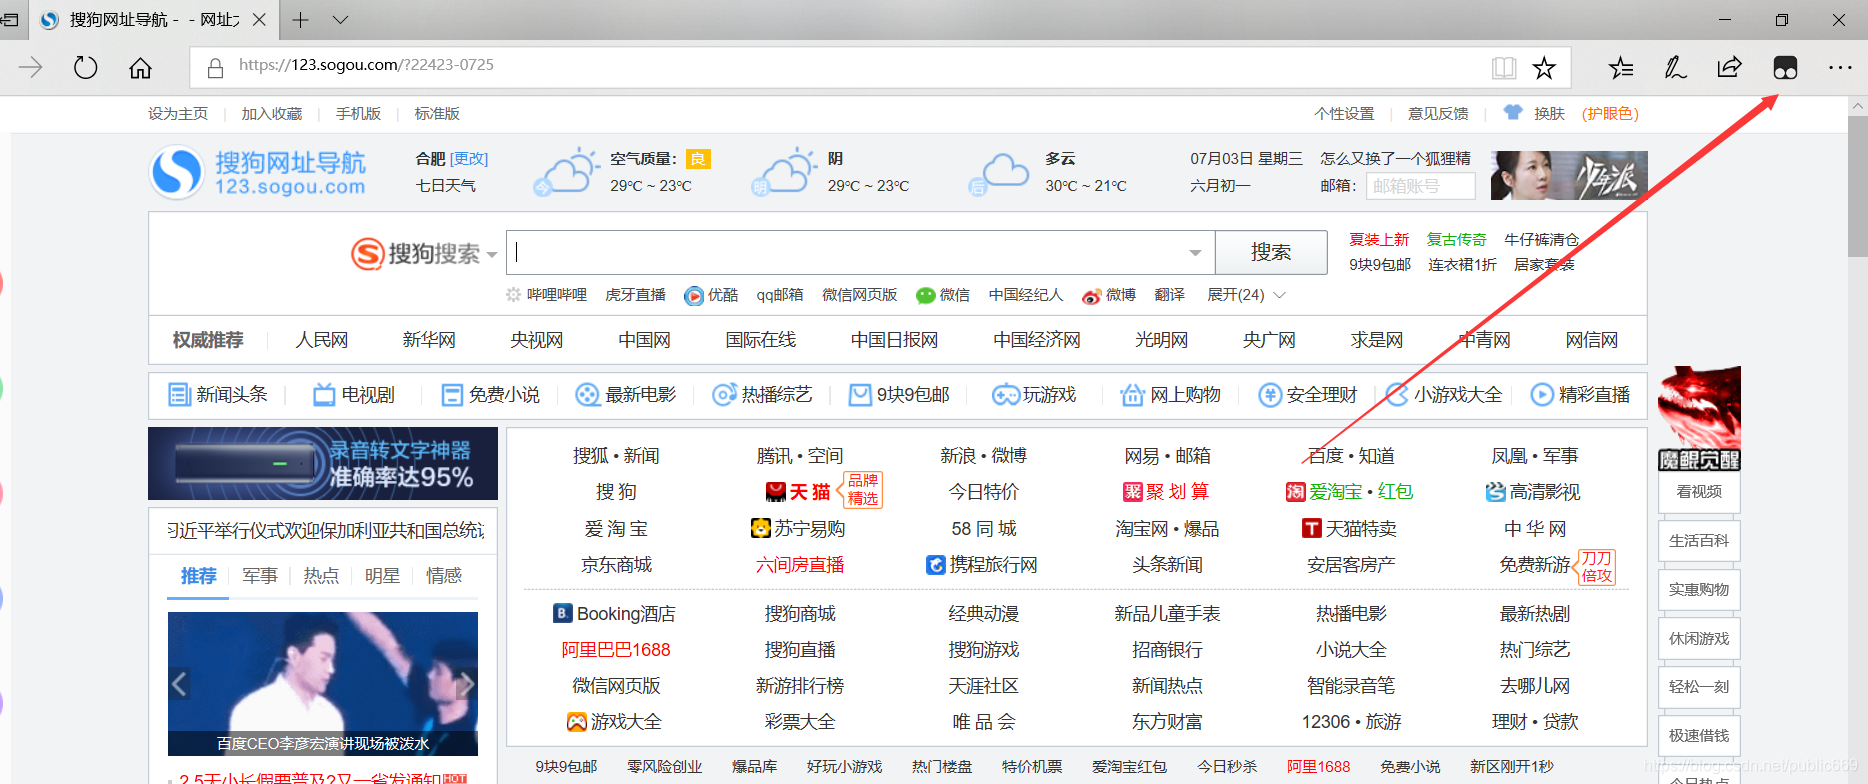
Task: Open 个性设置 link
Action: (1344, 114)
